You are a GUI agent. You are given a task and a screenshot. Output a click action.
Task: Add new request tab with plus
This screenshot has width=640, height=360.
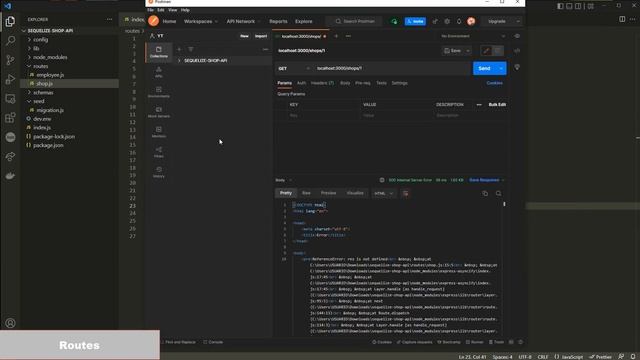[x=336, y=36]
